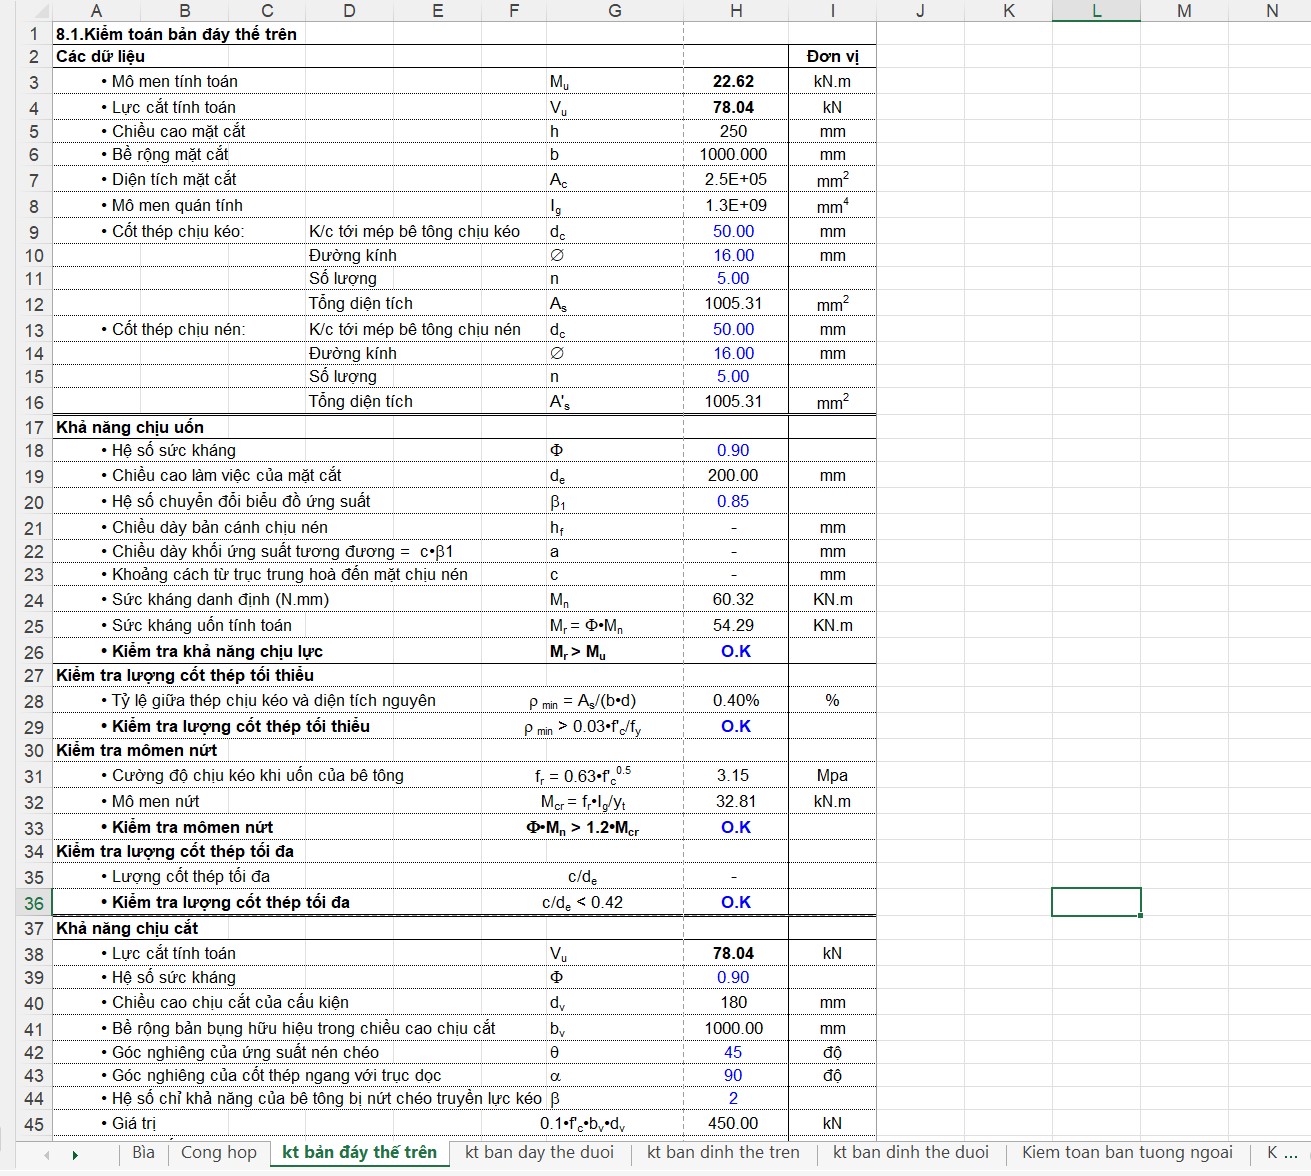Select the tension As value in row 12
This screenshot has width=1311, height=1176.
pyautogui.click(x=733, y=303)
